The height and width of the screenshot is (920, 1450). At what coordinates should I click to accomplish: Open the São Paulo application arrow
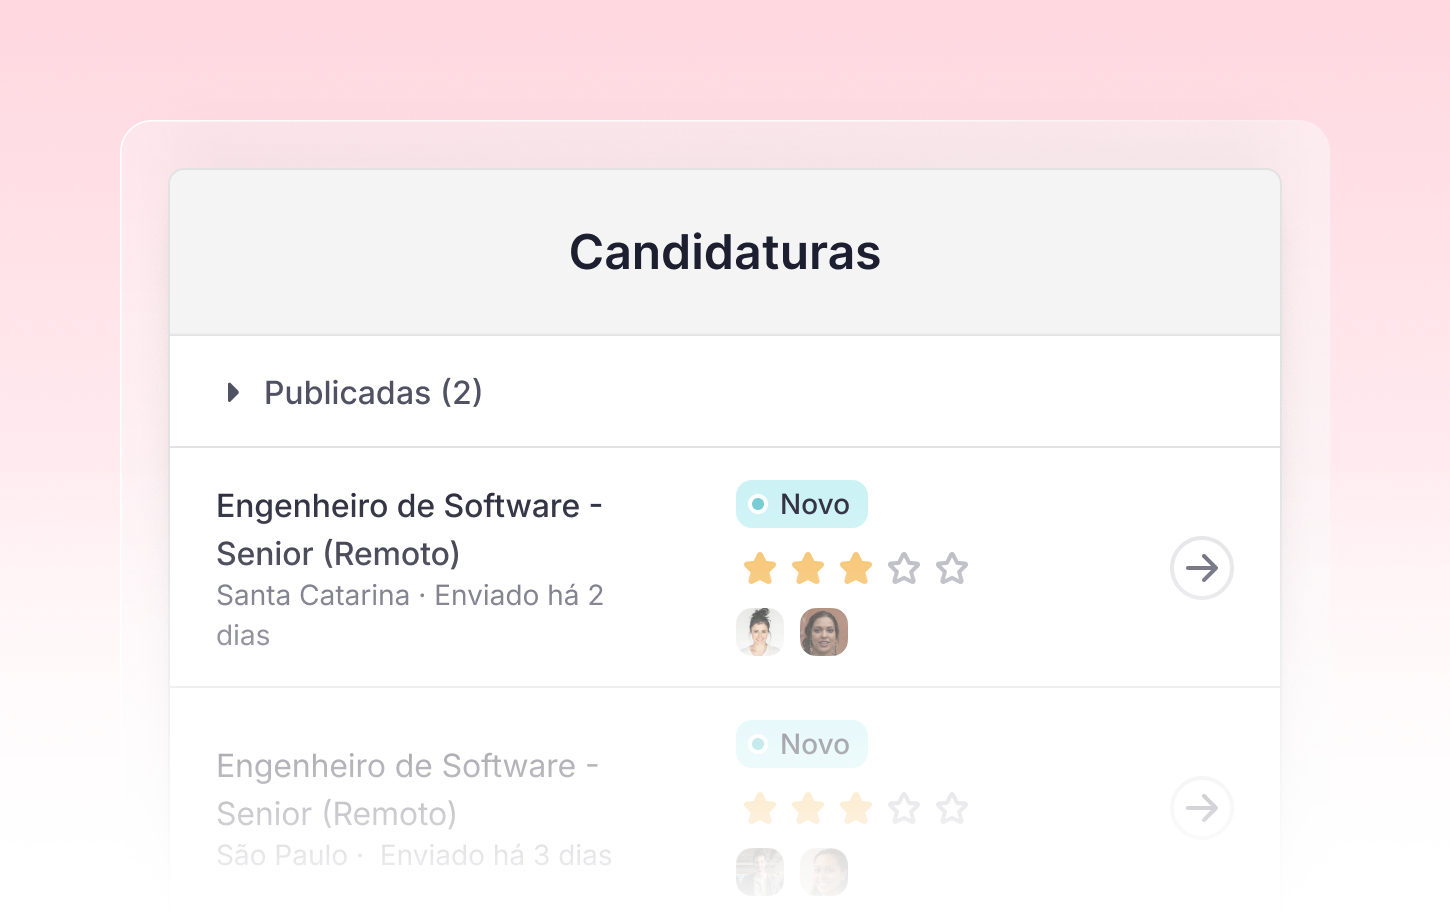coord(1201,808)
